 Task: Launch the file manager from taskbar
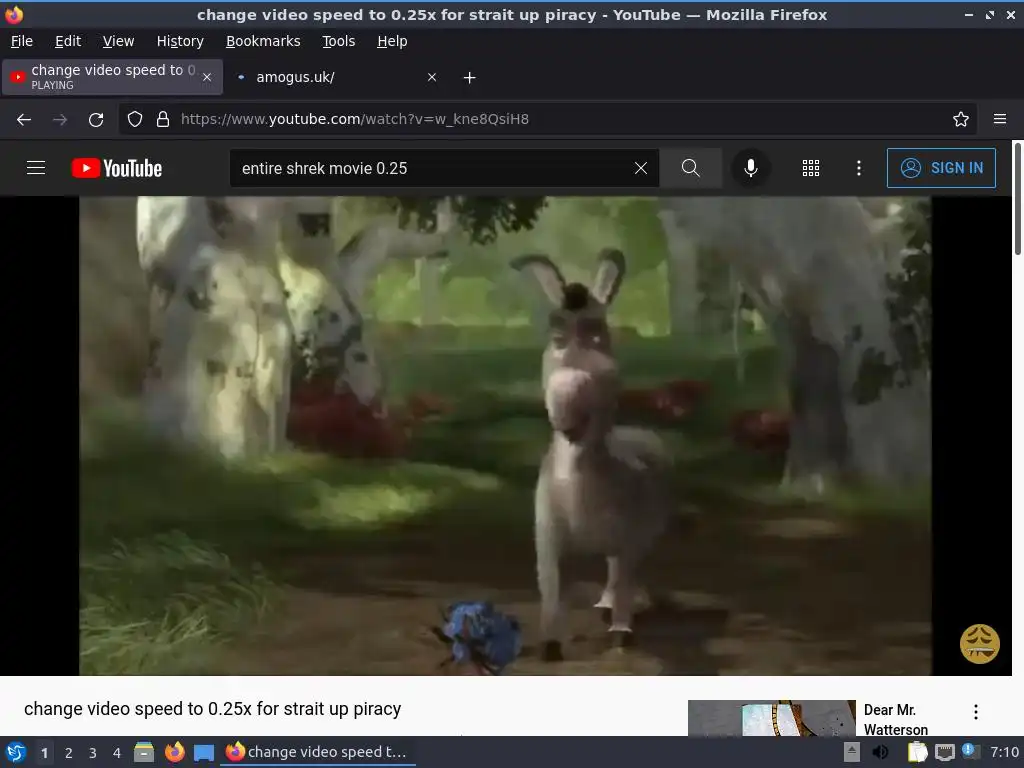coord(144,752)
